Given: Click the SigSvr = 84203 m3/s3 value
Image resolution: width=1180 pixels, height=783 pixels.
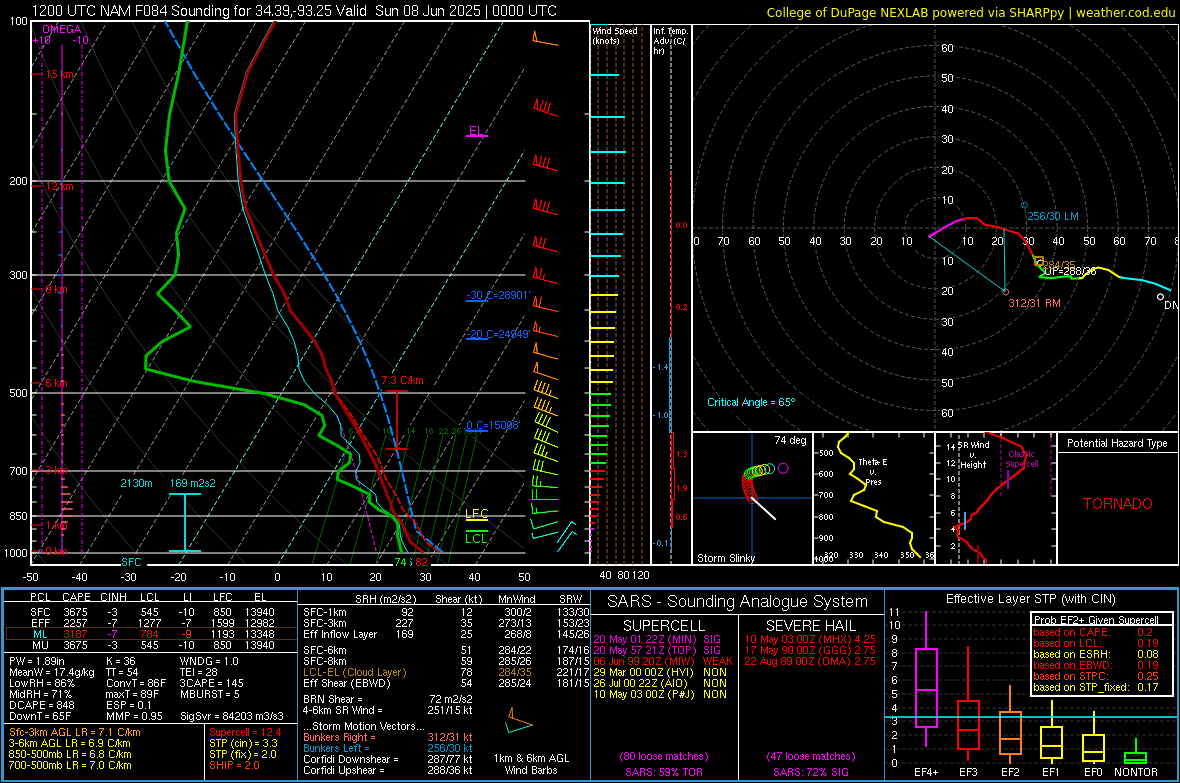Looking at the screenshot, I should (x=232, y=716).
